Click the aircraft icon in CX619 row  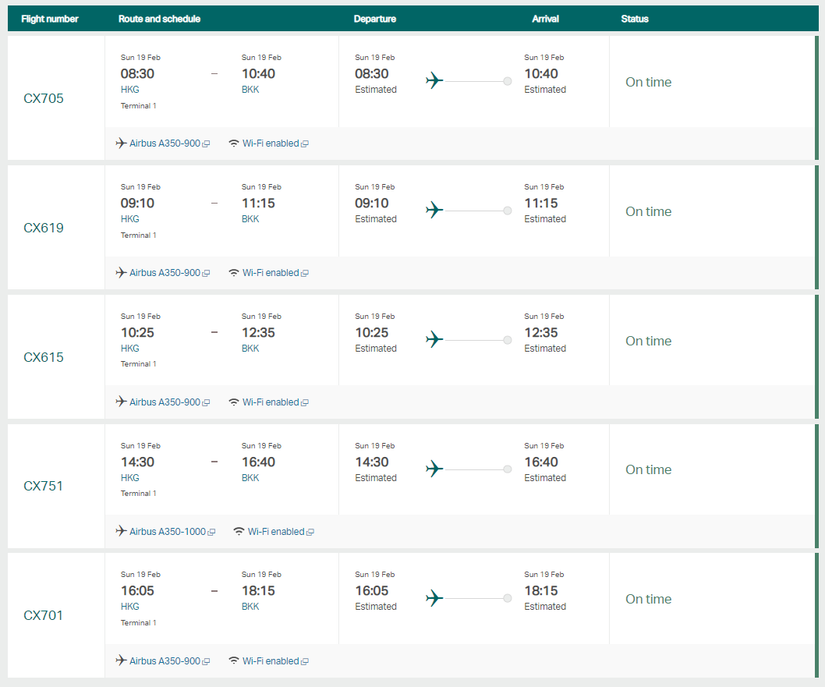click(x=121, y=272)
